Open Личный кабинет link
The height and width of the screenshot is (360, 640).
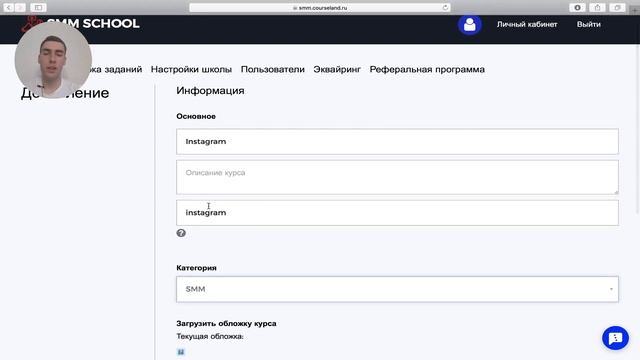pos(527,24)
